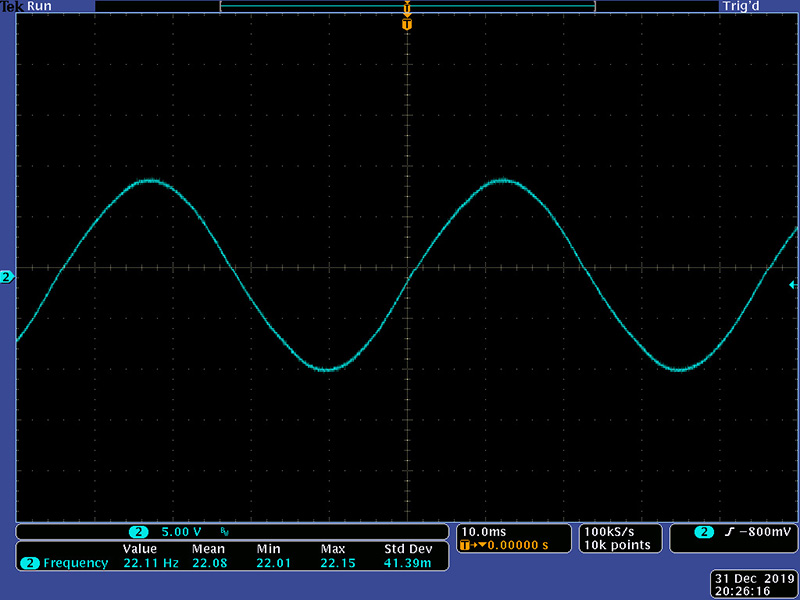Click channel 2 badge in trigger readout
Viewport: 800px width, 600px height.
click(704, 531)
